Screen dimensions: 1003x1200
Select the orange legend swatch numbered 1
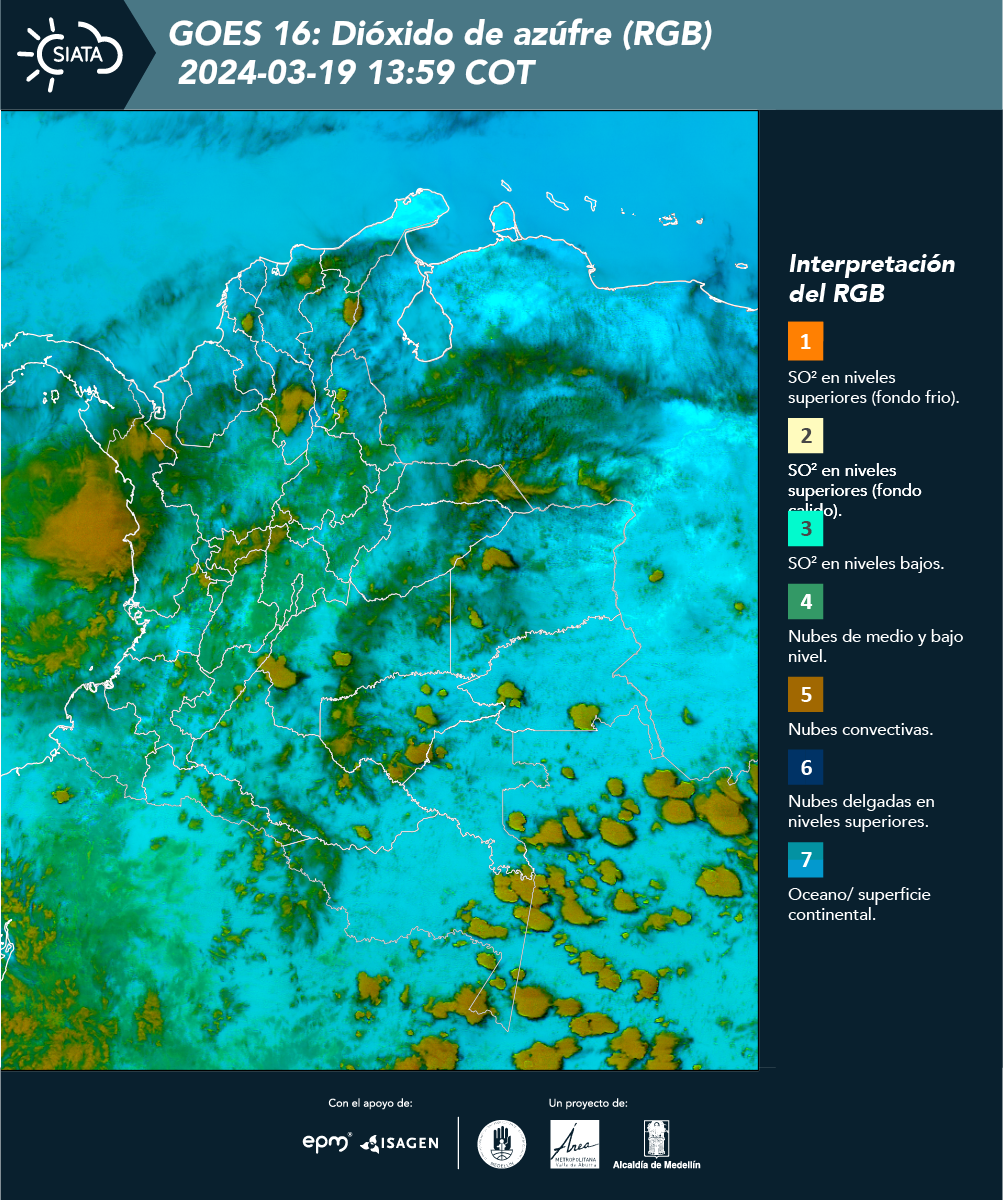(x=805, y=341)
